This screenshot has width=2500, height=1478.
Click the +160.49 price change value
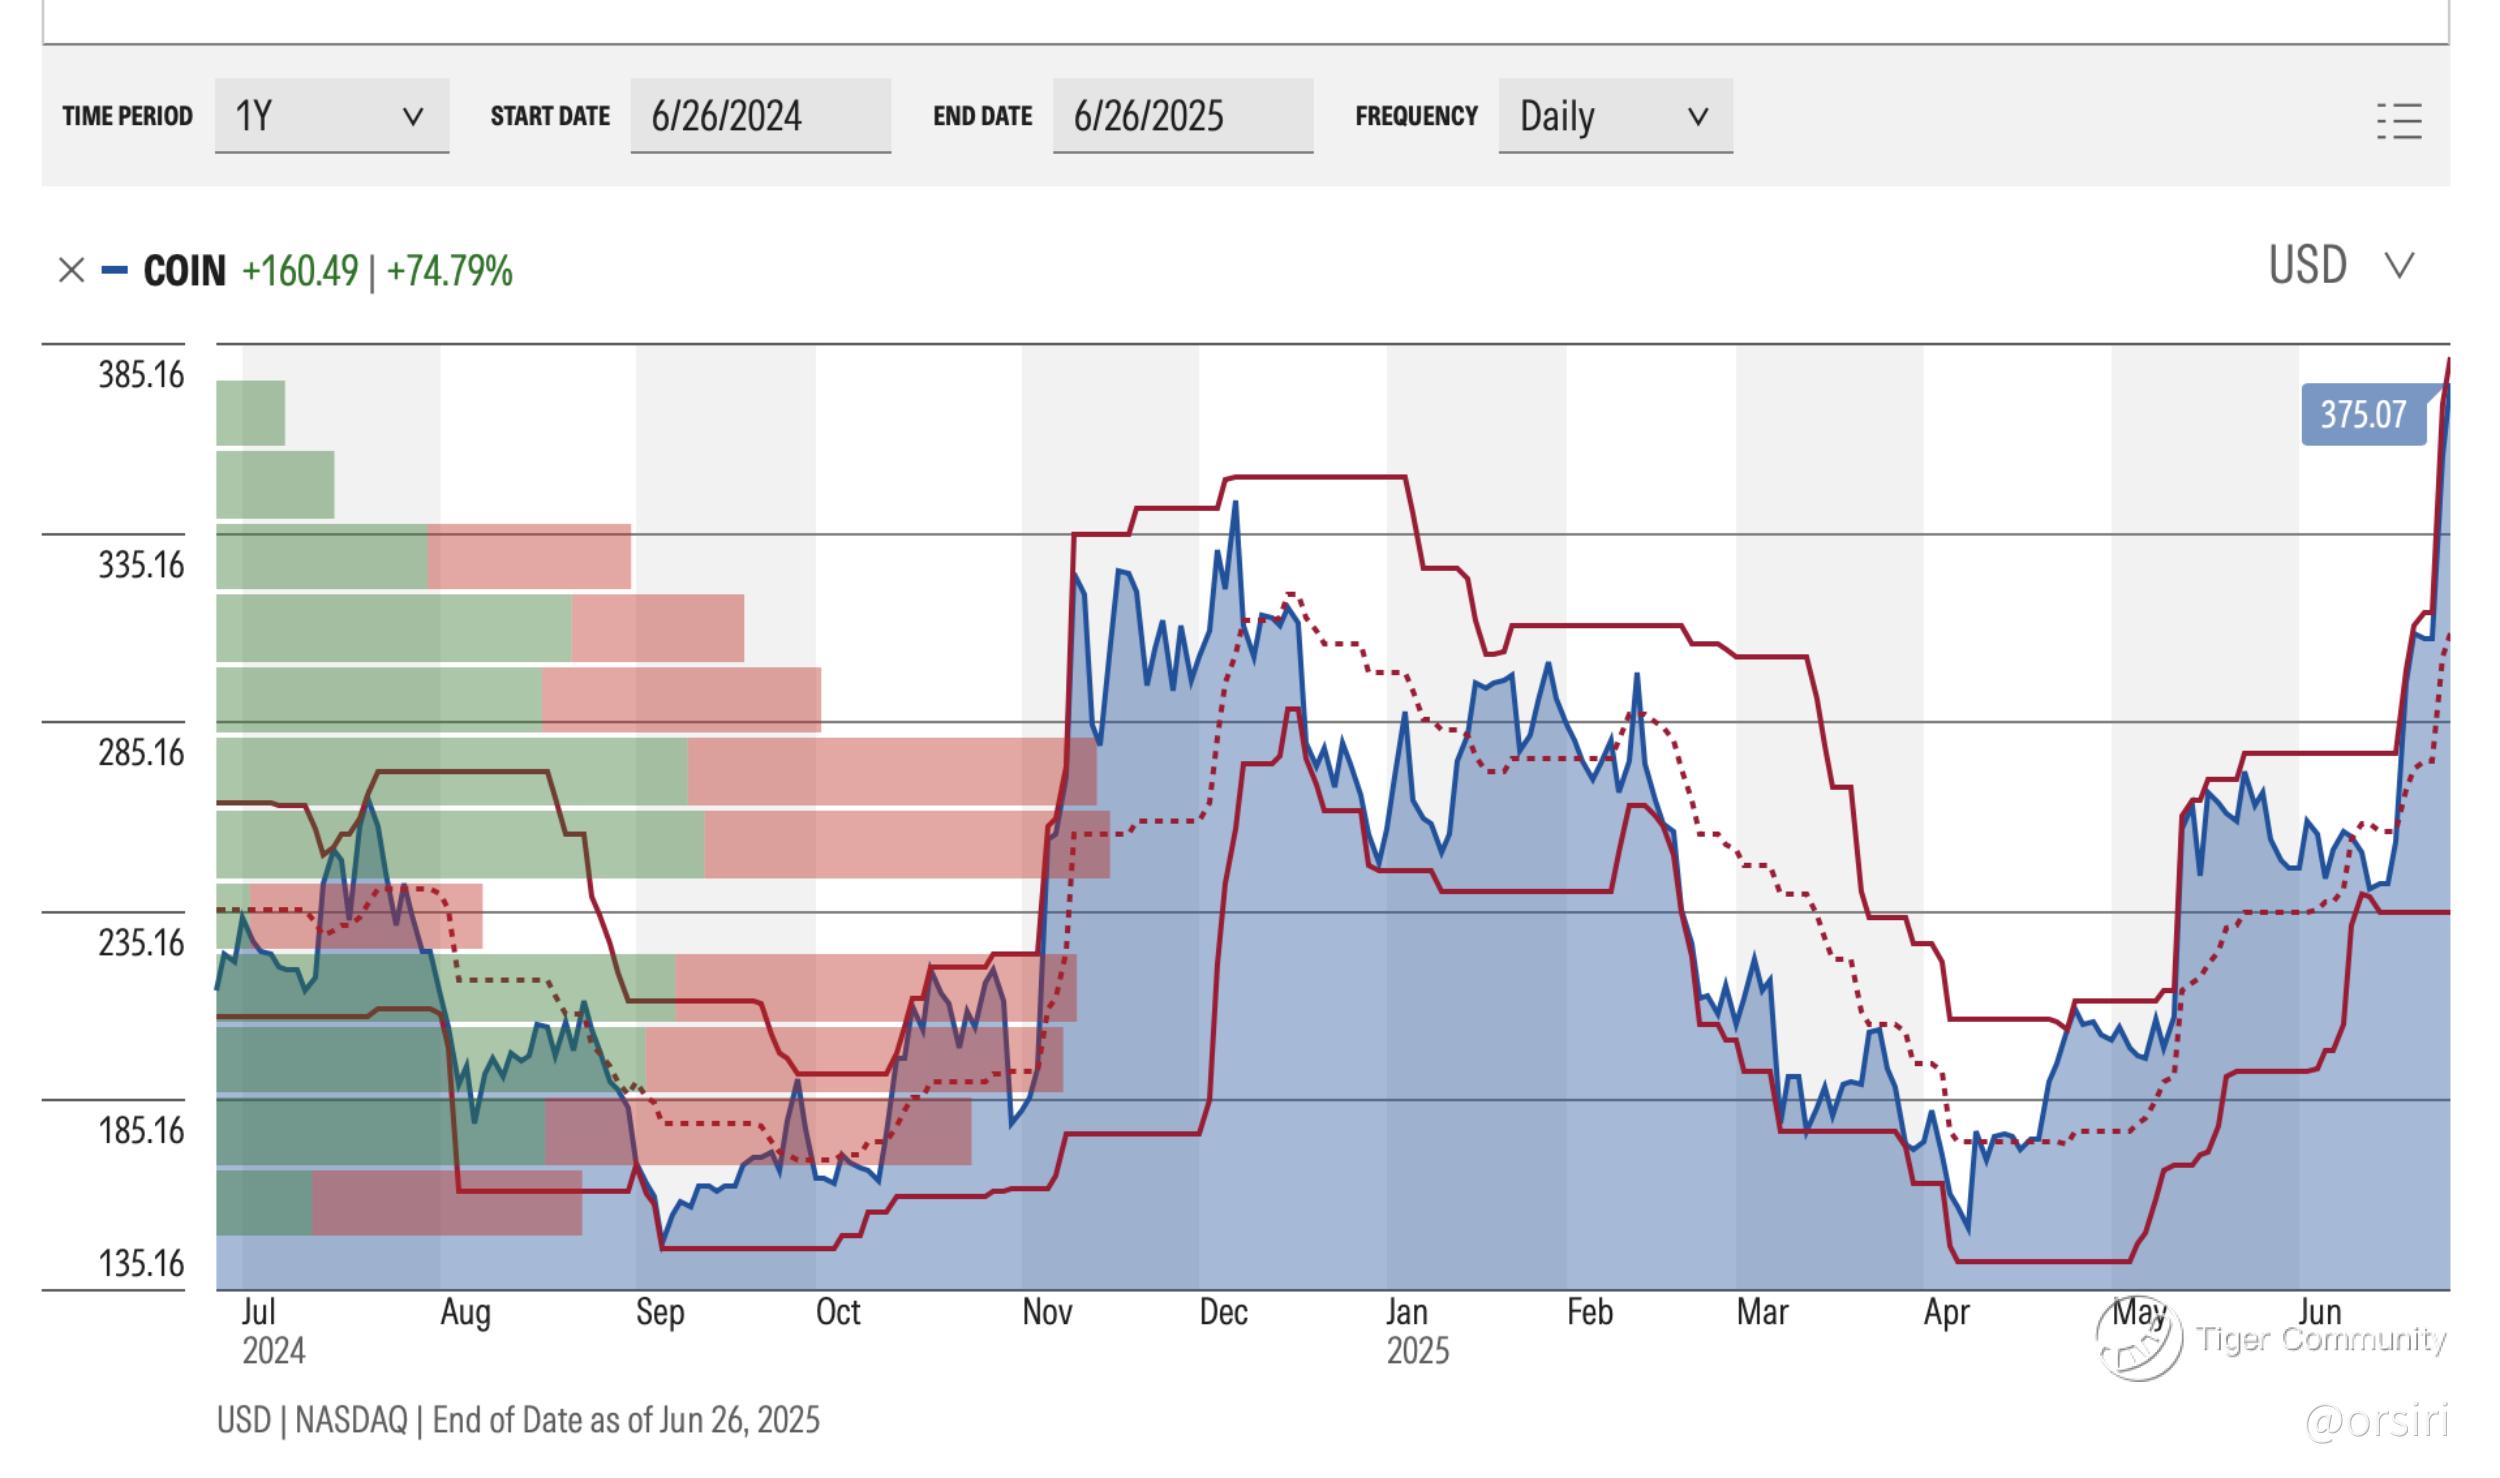300,271
